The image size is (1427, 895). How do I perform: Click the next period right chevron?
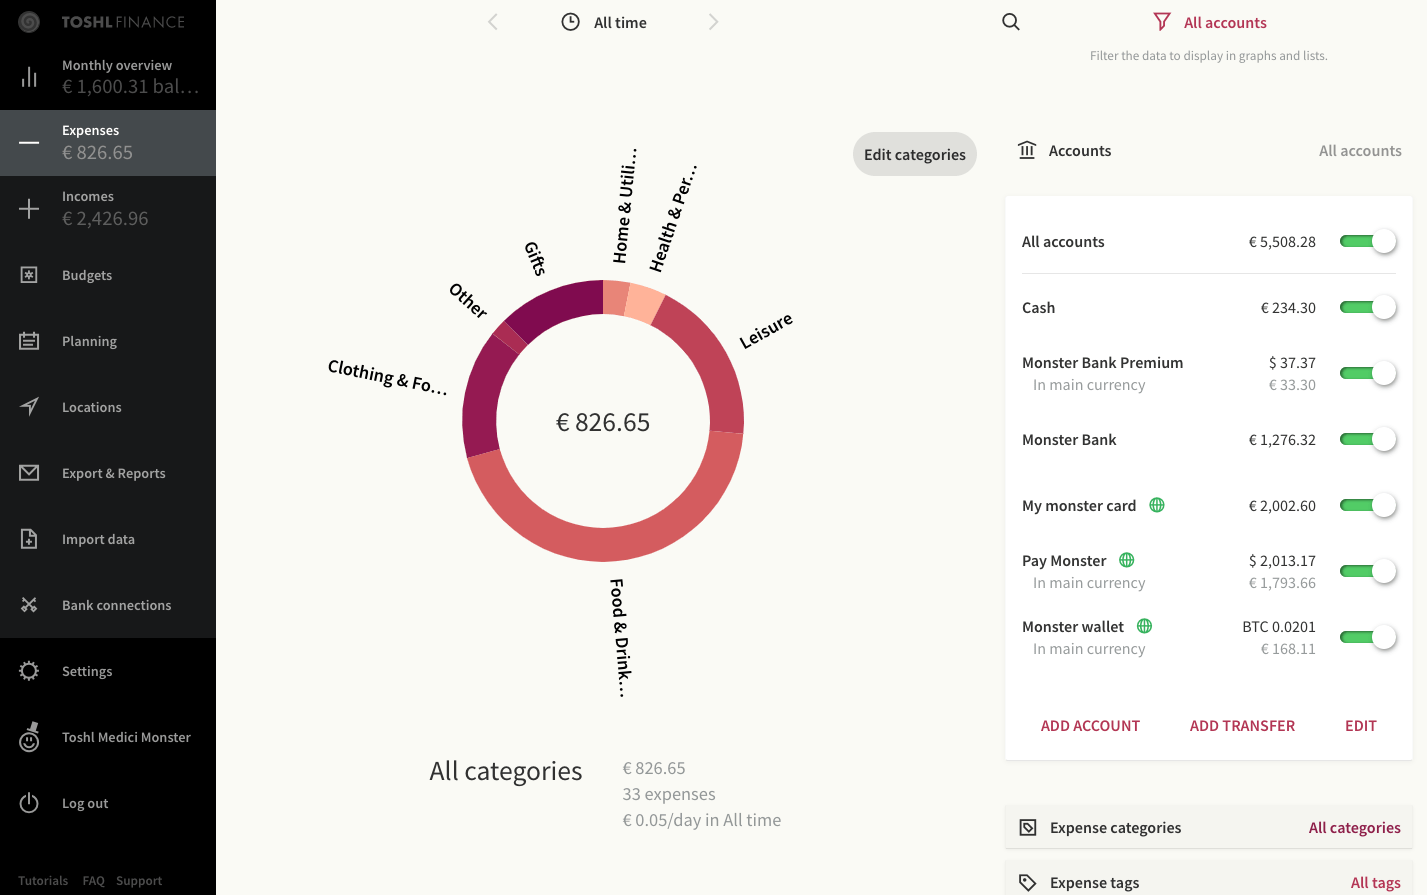click(713, 21)
